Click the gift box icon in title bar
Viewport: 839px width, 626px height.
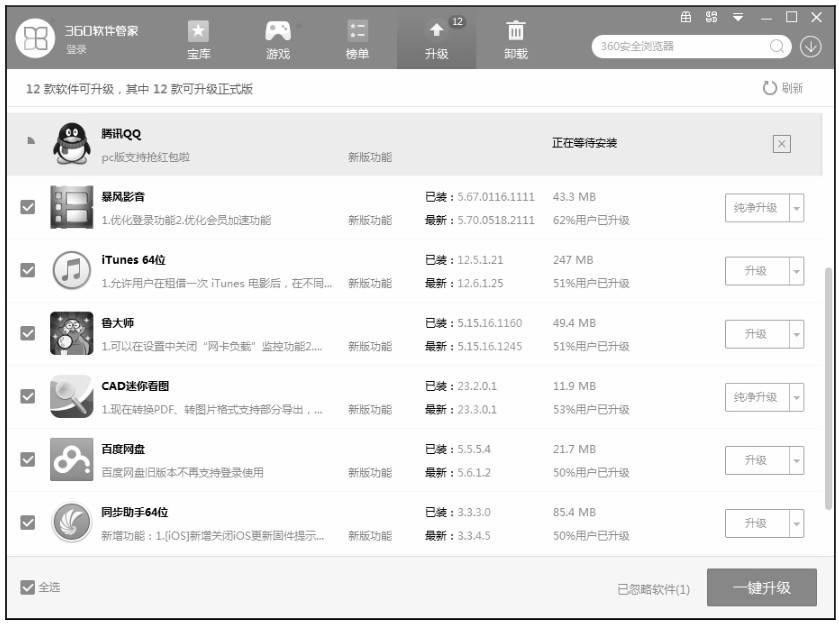click(x=685, y=17)
